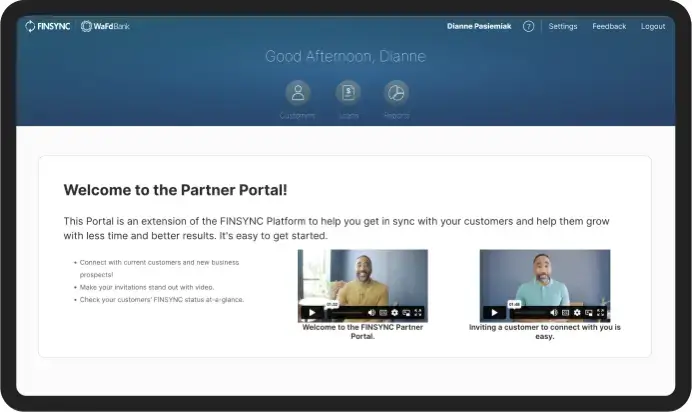
Task: Open the Reports pie chart icon
Action: pos(396,93)
